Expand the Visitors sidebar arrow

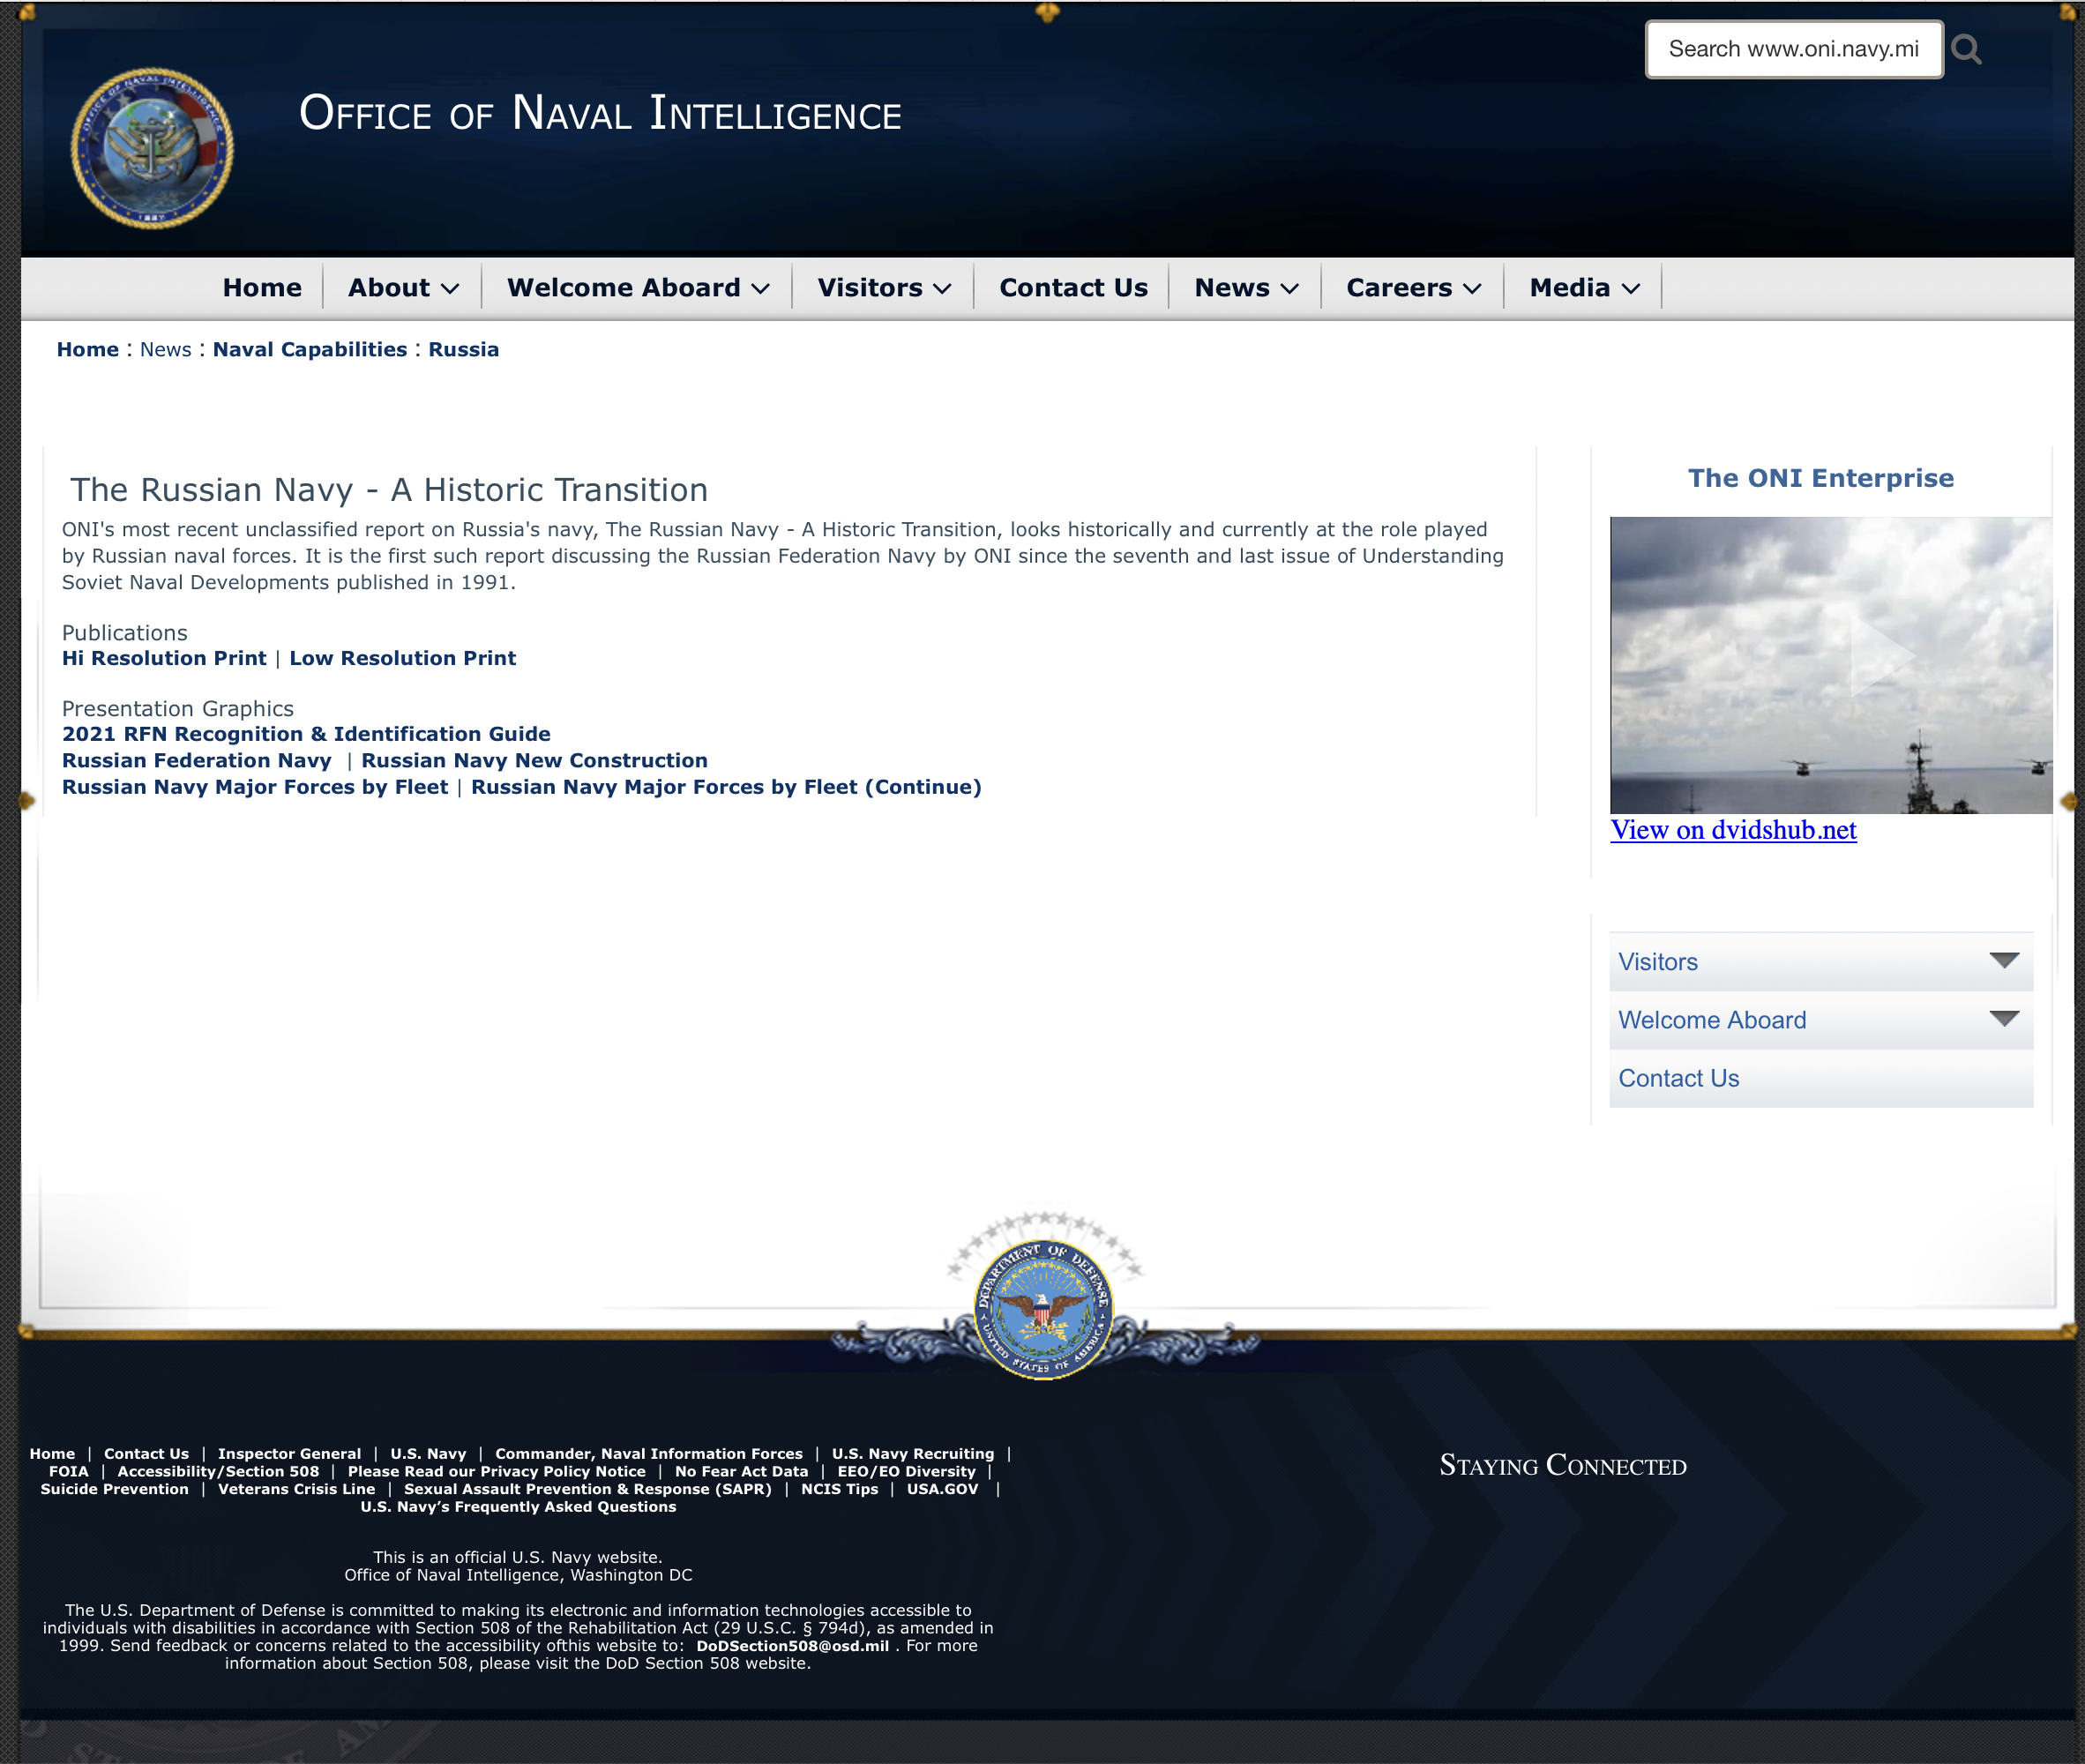(x=2004, y=961)
